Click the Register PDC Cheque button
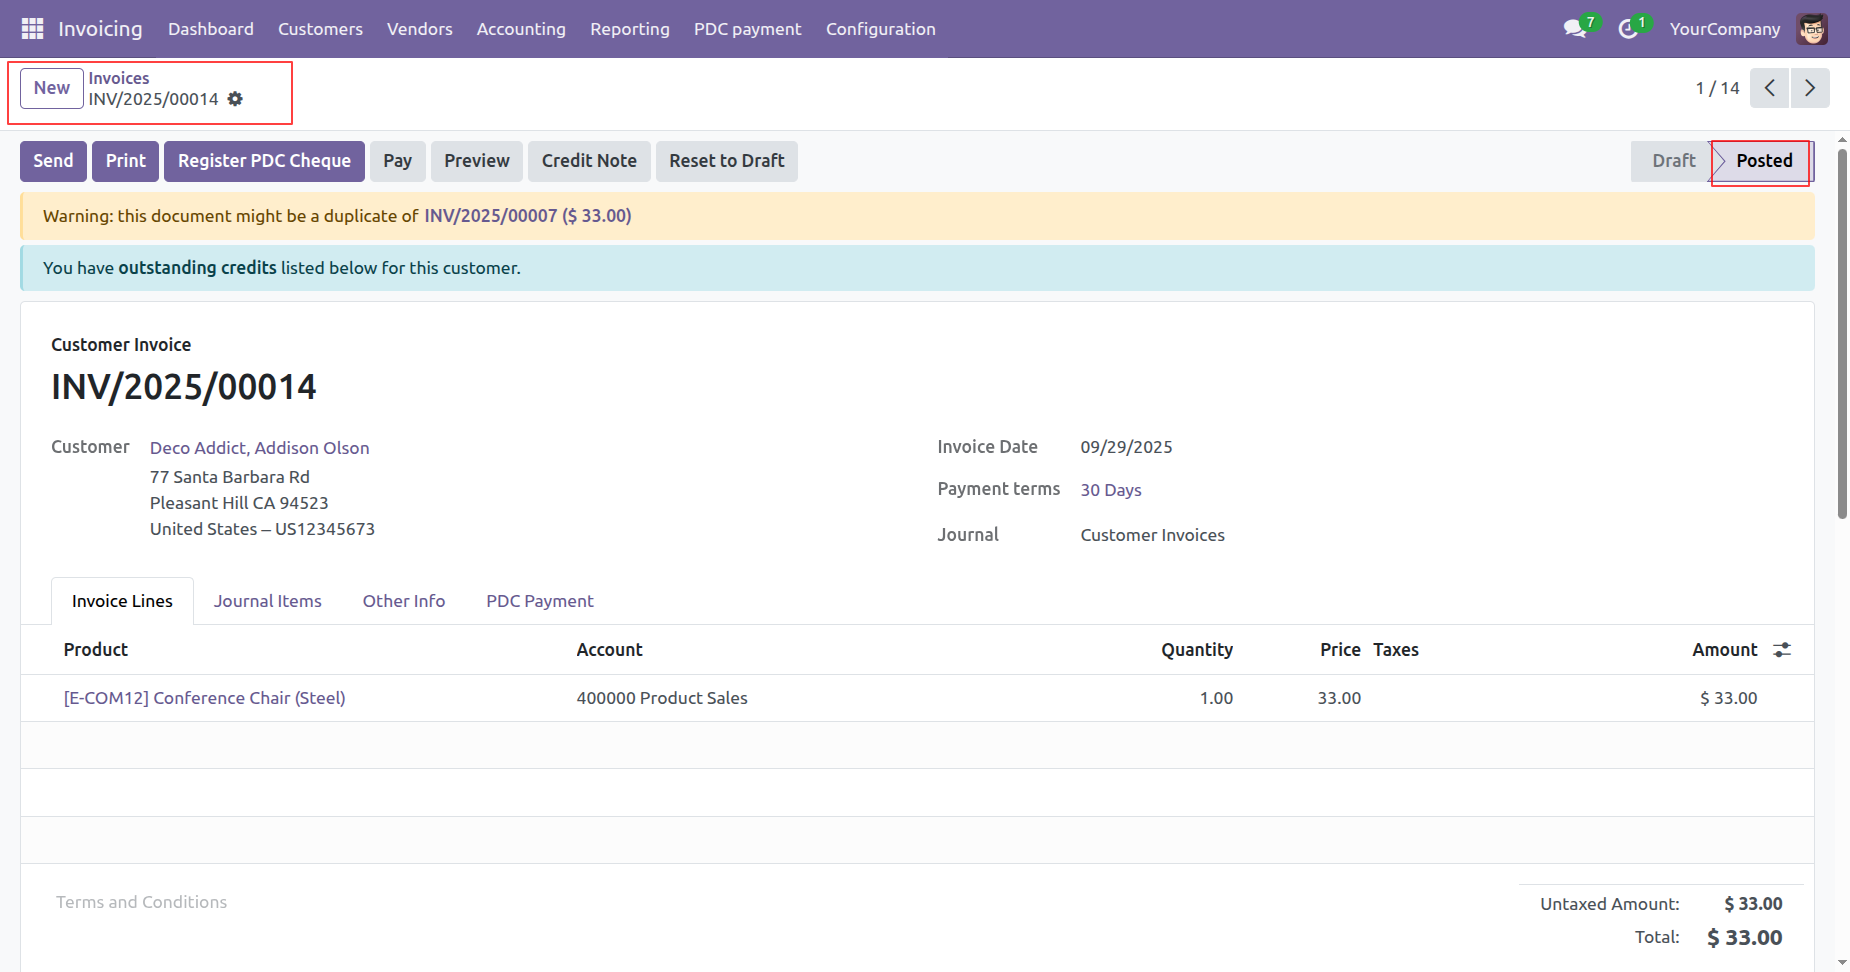Image resolution: width=1850 pixels, height=972 pixels. 264,161
